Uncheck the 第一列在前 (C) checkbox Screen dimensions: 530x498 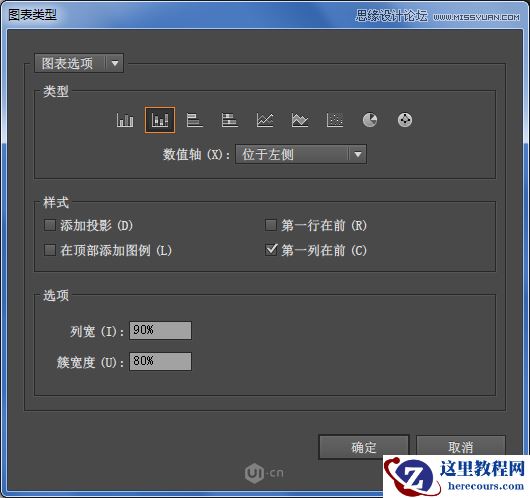[271, 250]
